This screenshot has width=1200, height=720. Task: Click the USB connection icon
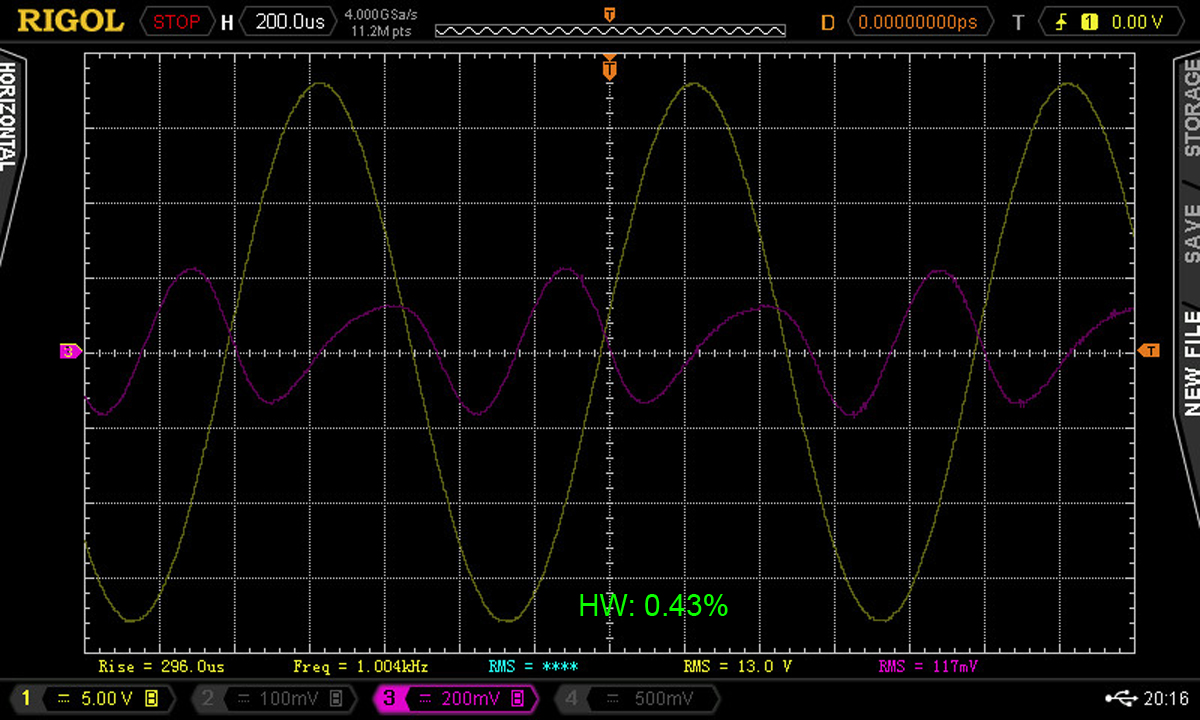tap(1120, 698)
